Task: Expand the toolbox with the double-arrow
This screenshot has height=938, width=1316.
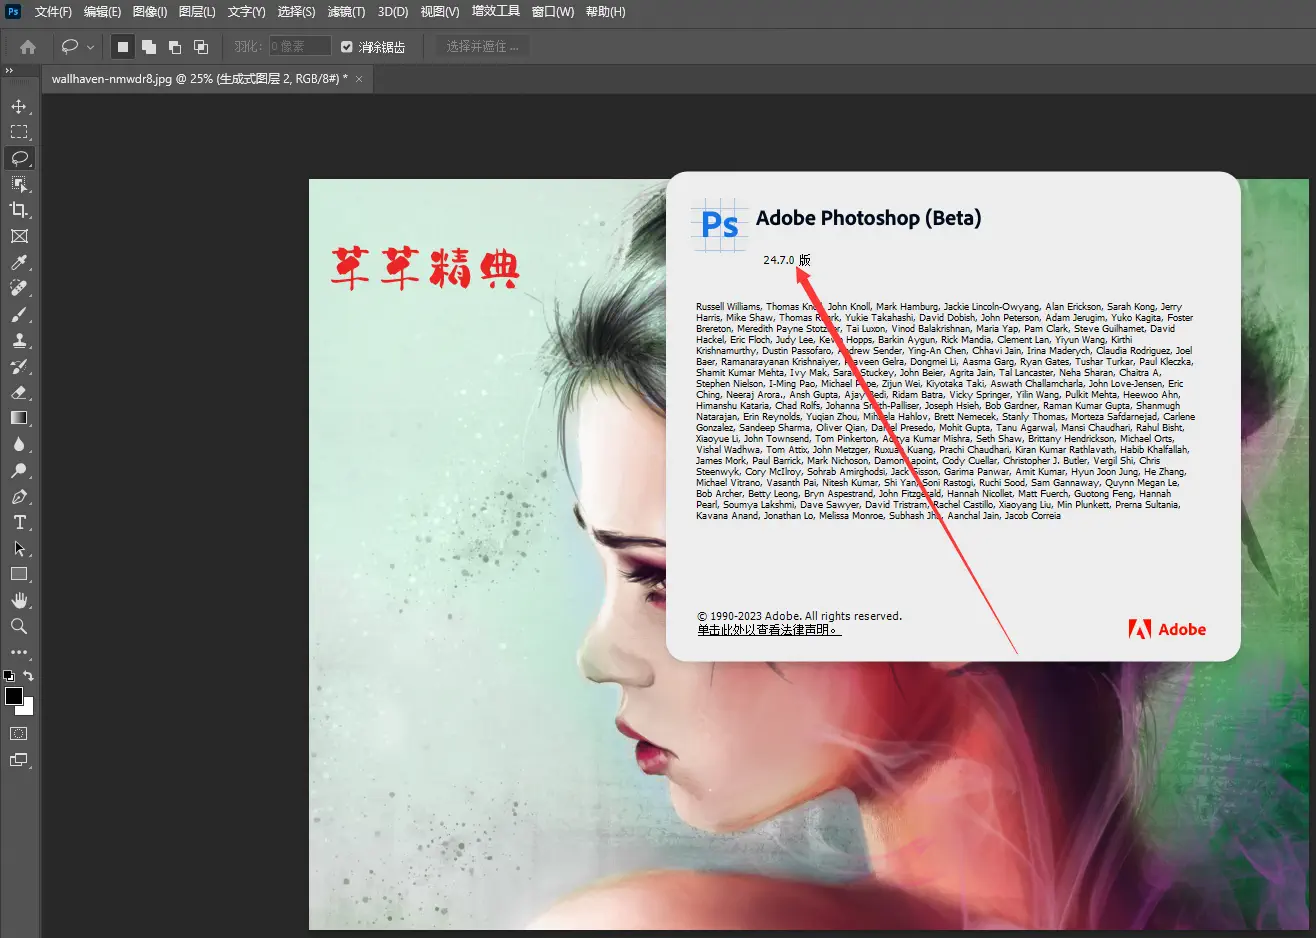Action: tap(9, 71)
